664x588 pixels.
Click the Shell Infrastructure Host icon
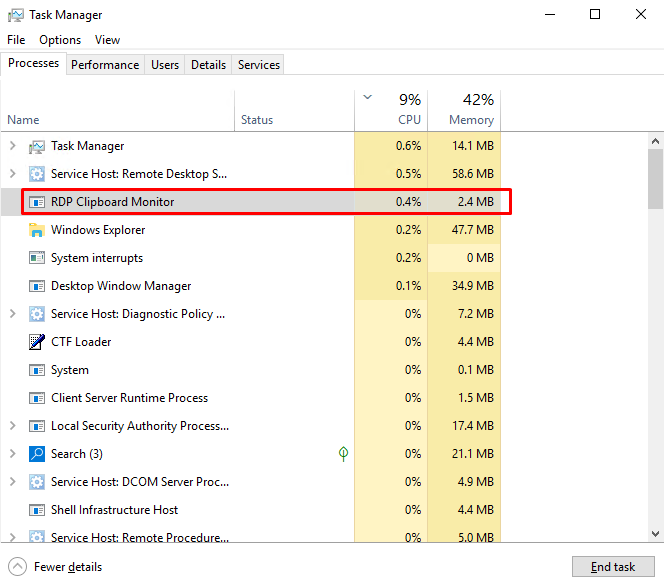click(x=37, y=510)
